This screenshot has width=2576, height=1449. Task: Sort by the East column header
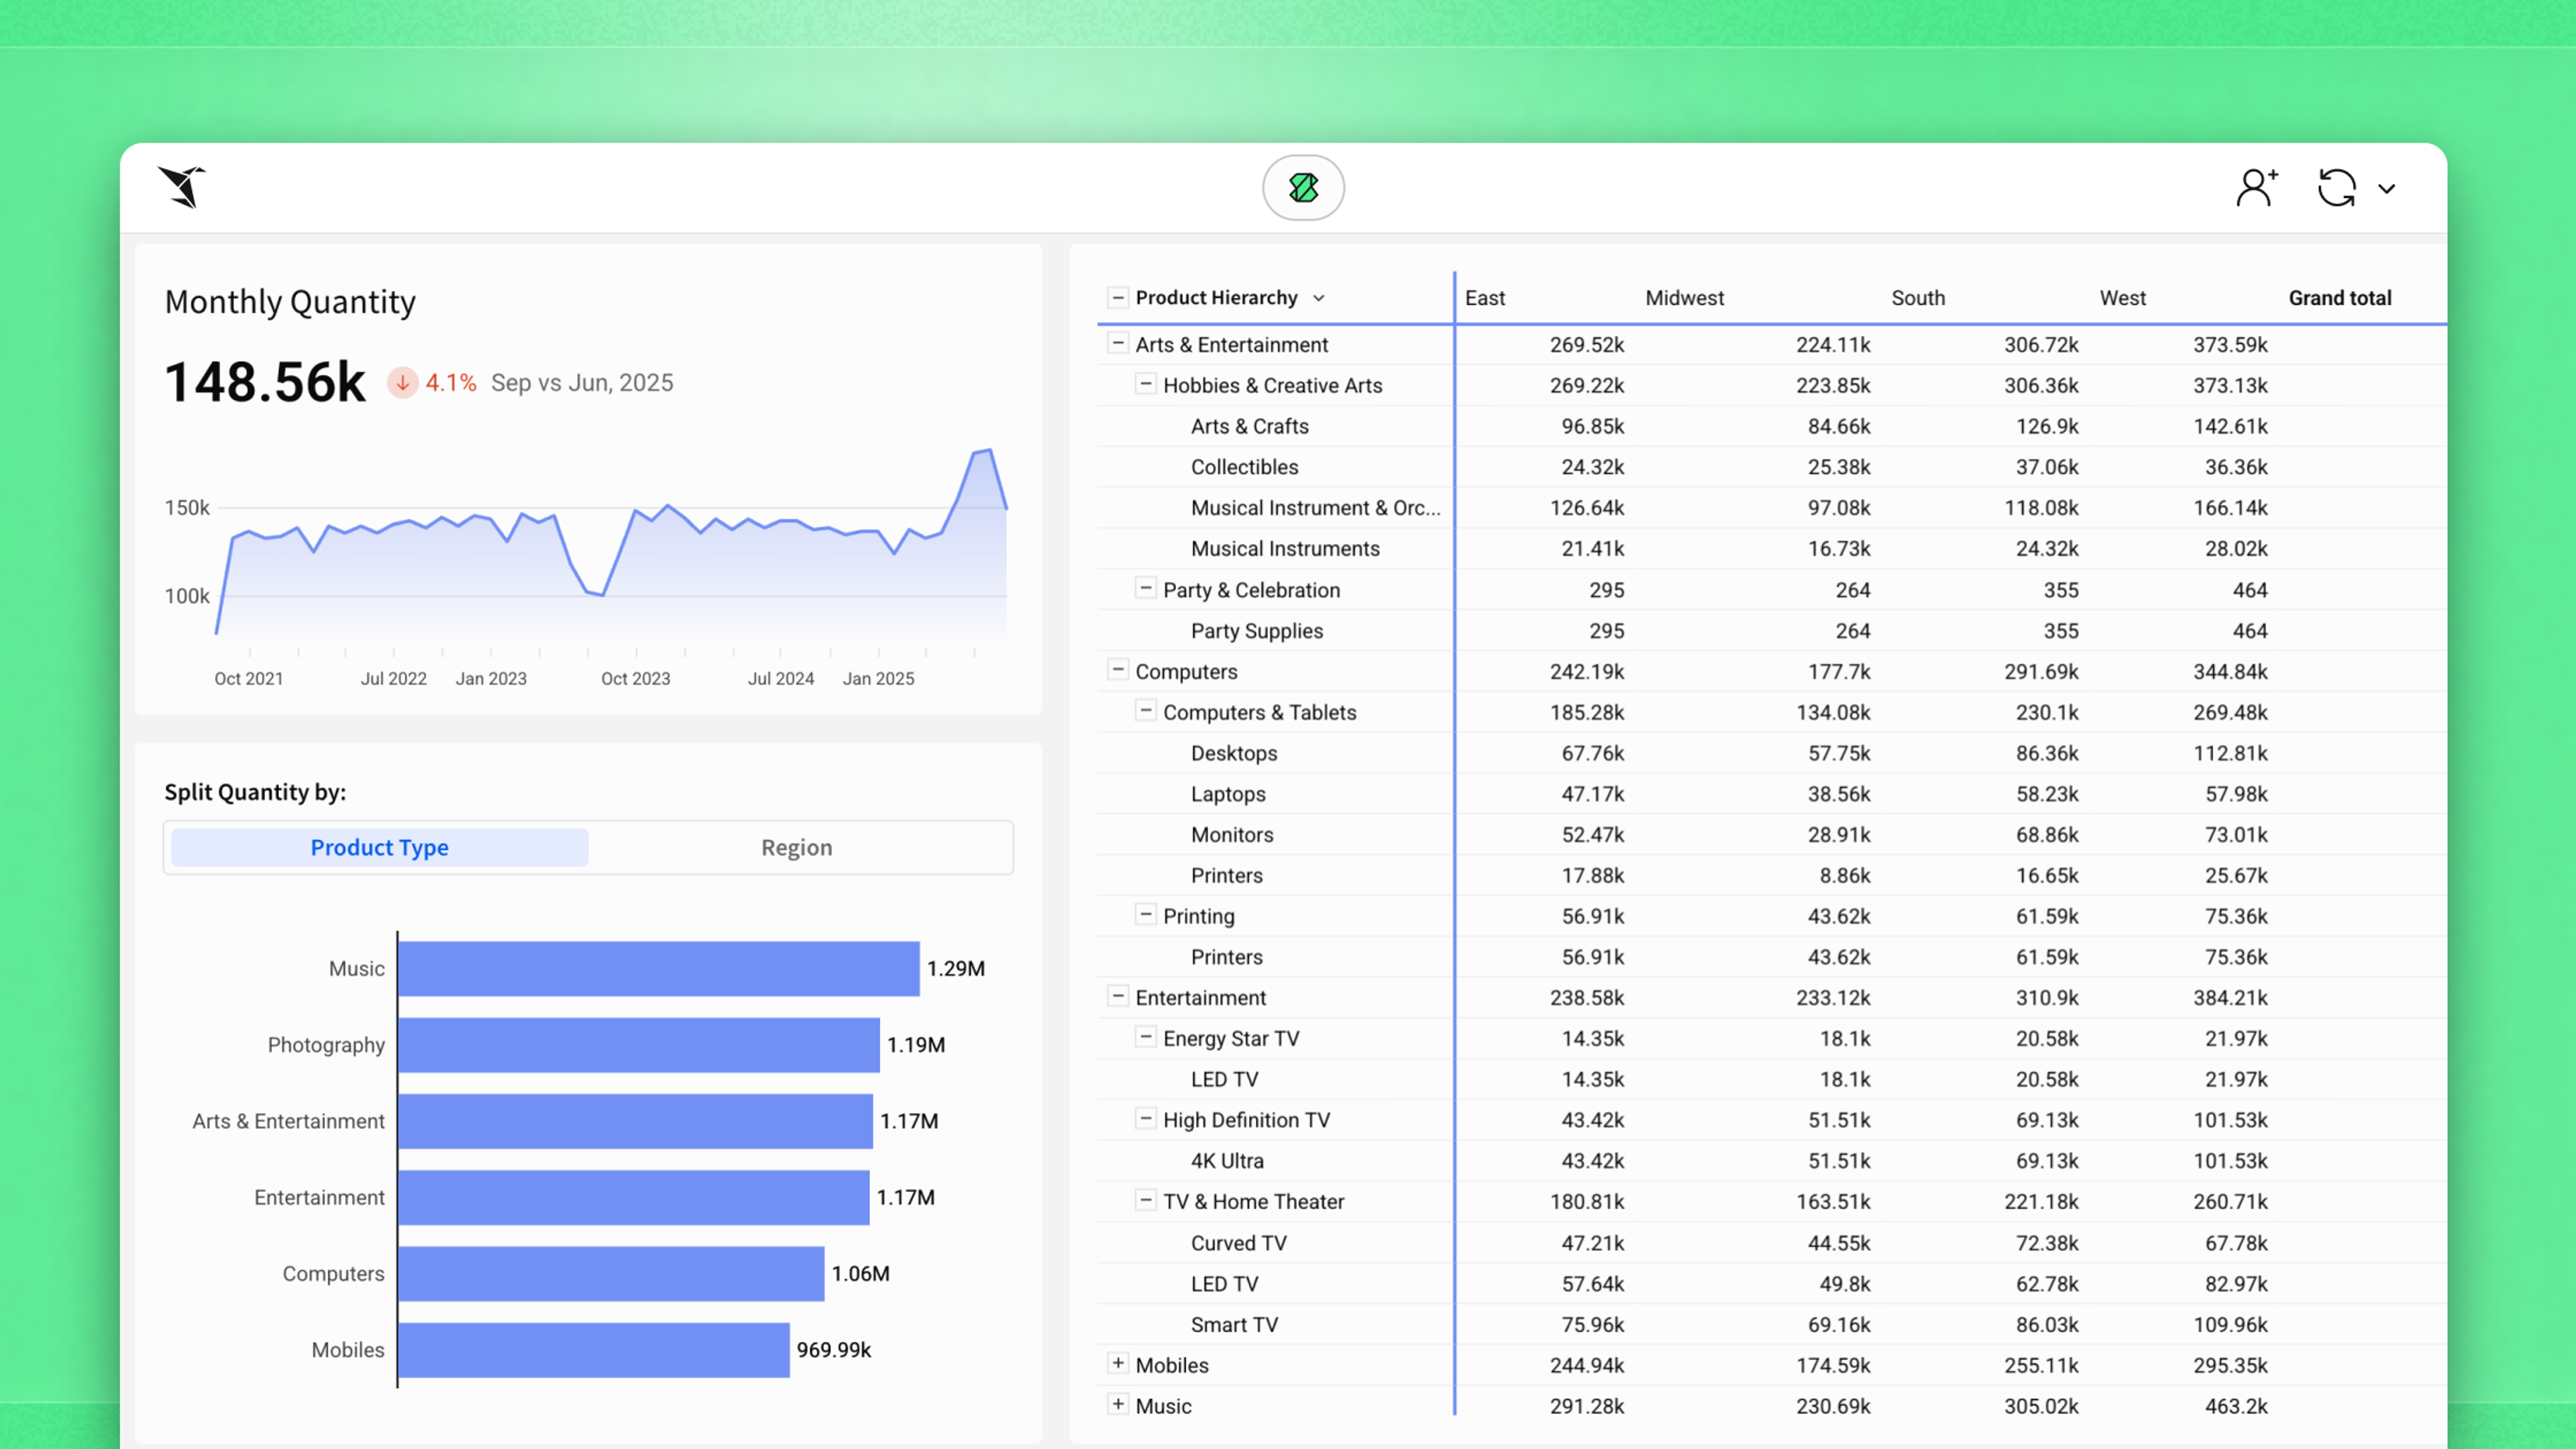pyautogui.click(x=1484, y=298)
